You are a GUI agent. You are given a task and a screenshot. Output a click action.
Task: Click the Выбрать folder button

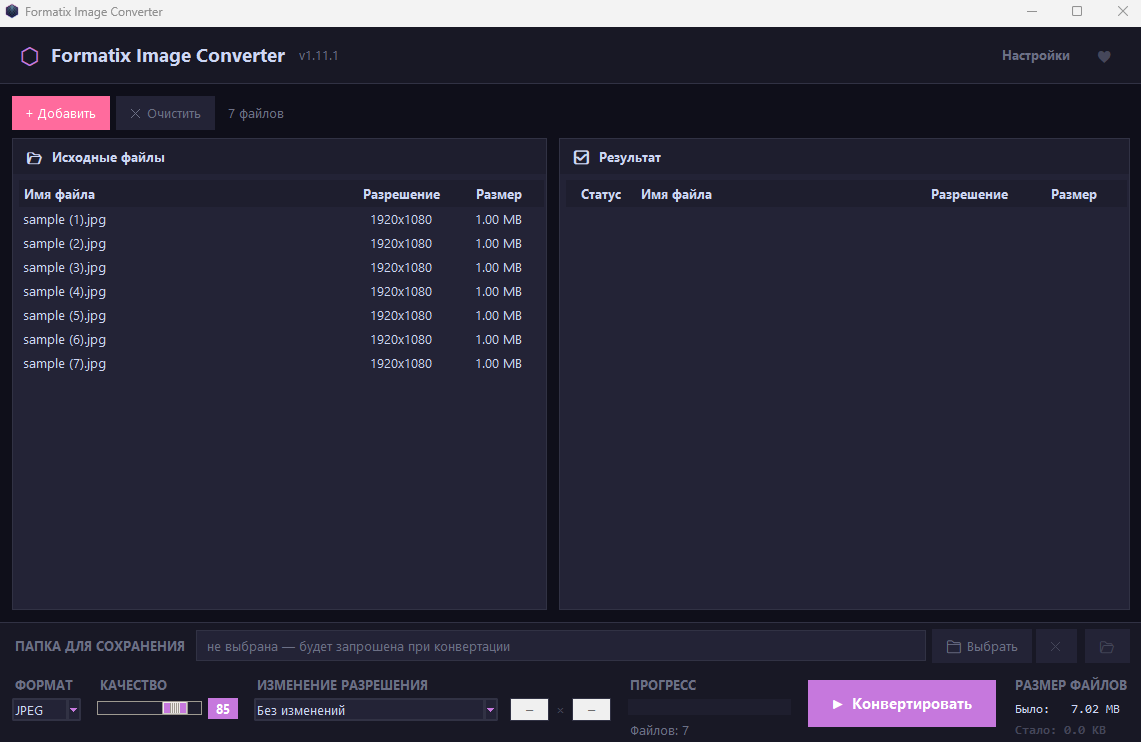coord(982,646)
